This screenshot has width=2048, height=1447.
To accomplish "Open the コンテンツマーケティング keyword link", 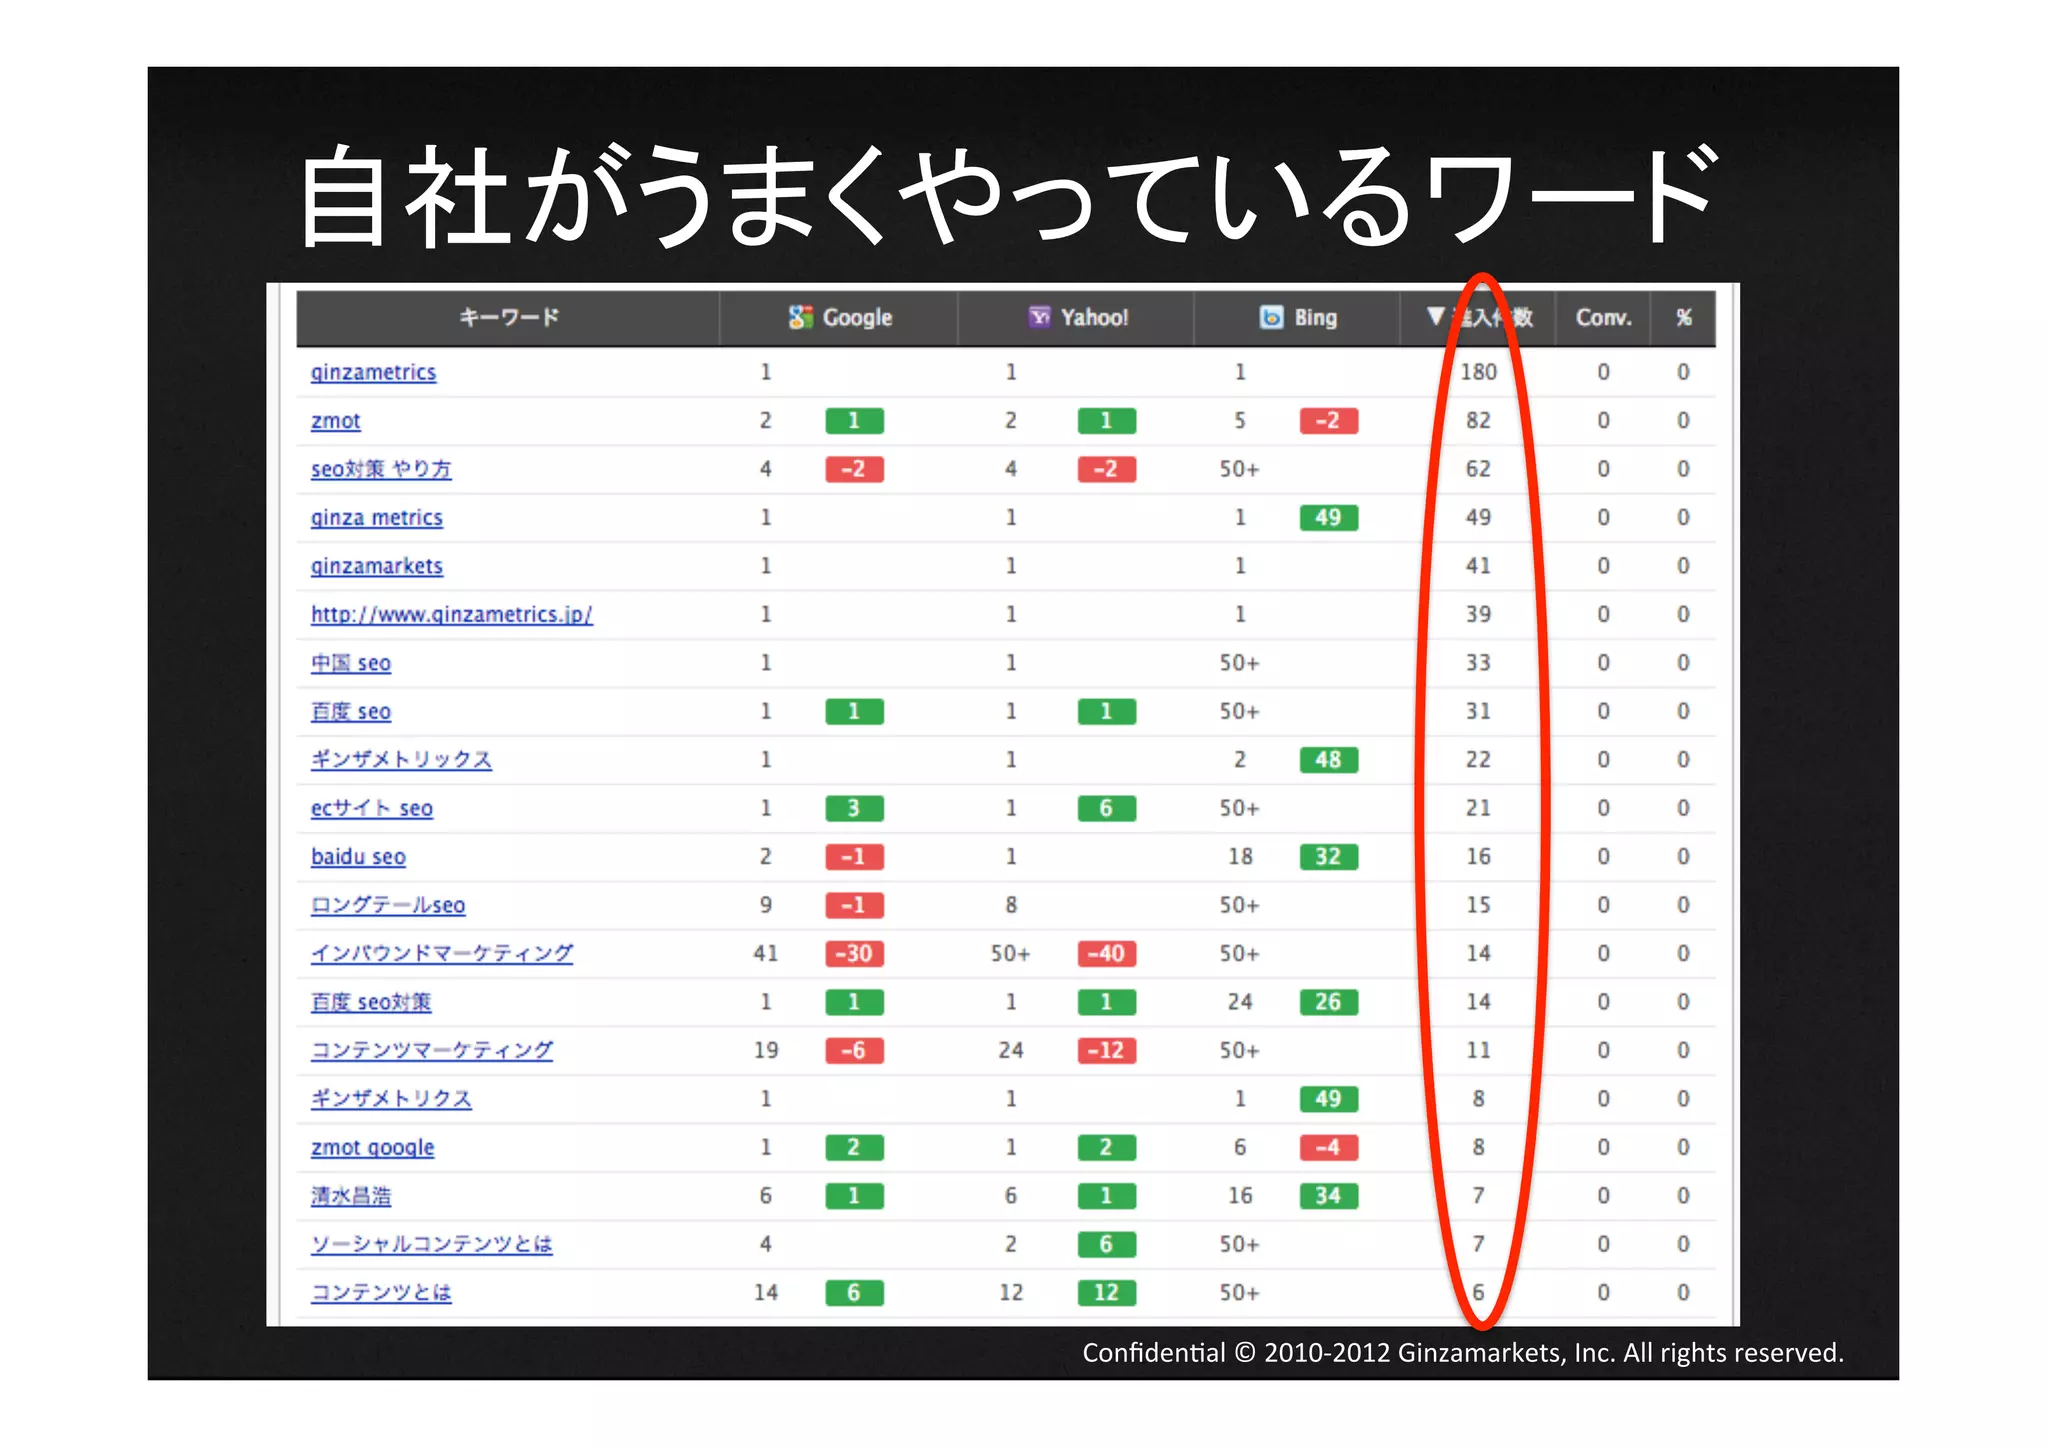I will point(431,1051).
